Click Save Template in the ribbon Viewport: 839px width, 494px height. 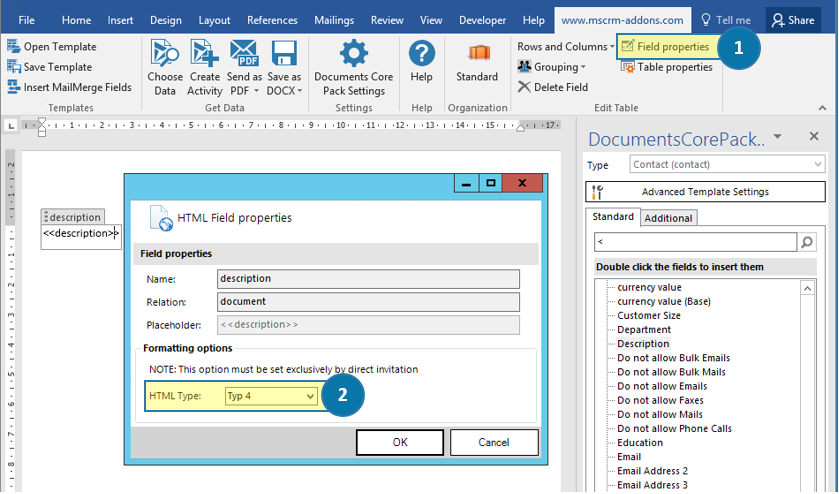(x=50, y=67)
